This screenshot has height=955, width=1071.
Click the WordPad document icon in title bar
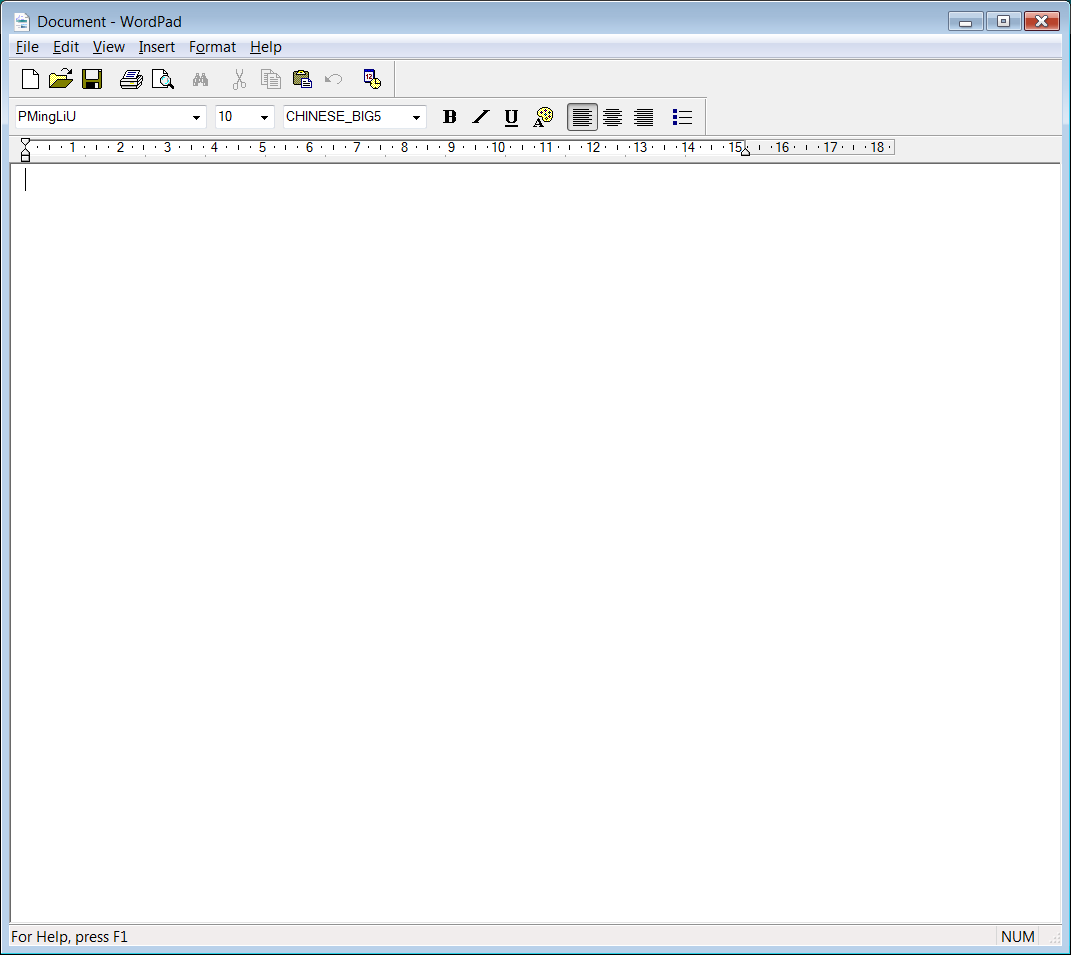[22, 22]
